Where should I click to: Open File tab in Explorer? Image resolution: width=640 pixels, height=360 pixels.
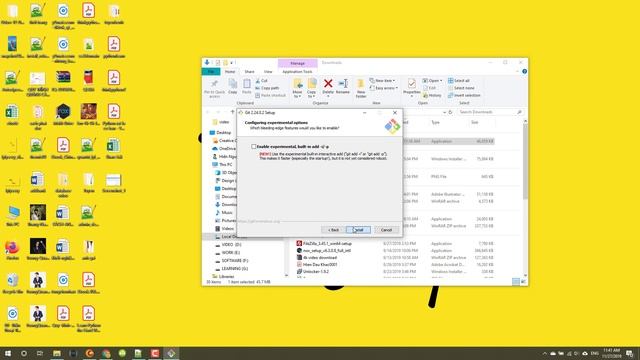click(211, 71)
